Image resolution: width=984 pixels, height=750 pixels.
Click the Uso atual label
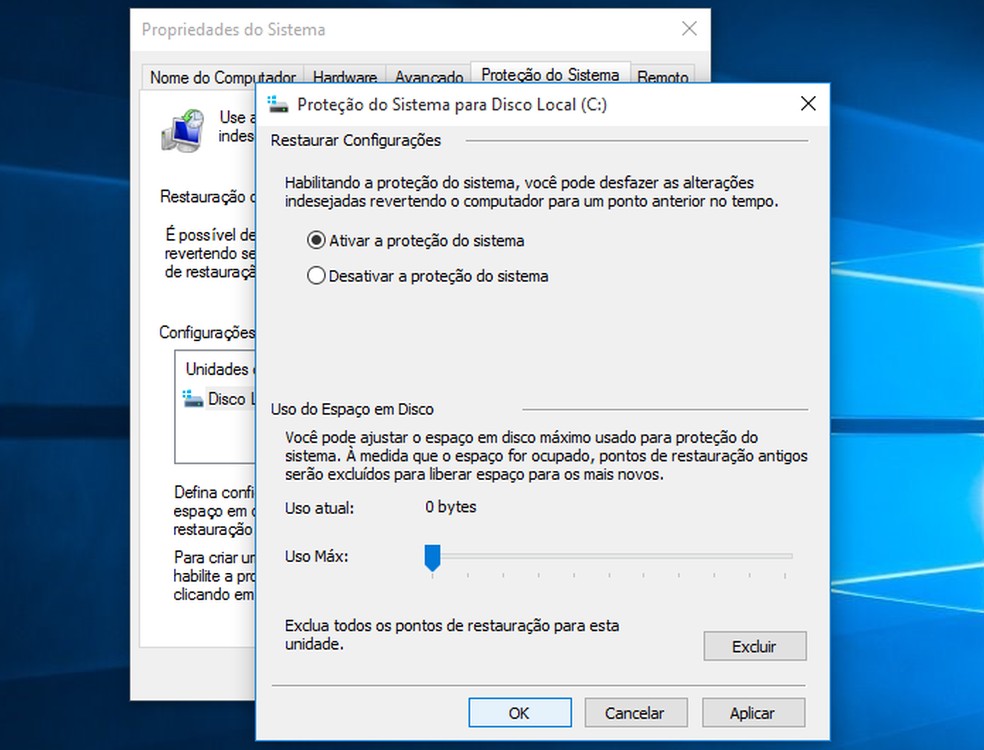click(319, 508)
